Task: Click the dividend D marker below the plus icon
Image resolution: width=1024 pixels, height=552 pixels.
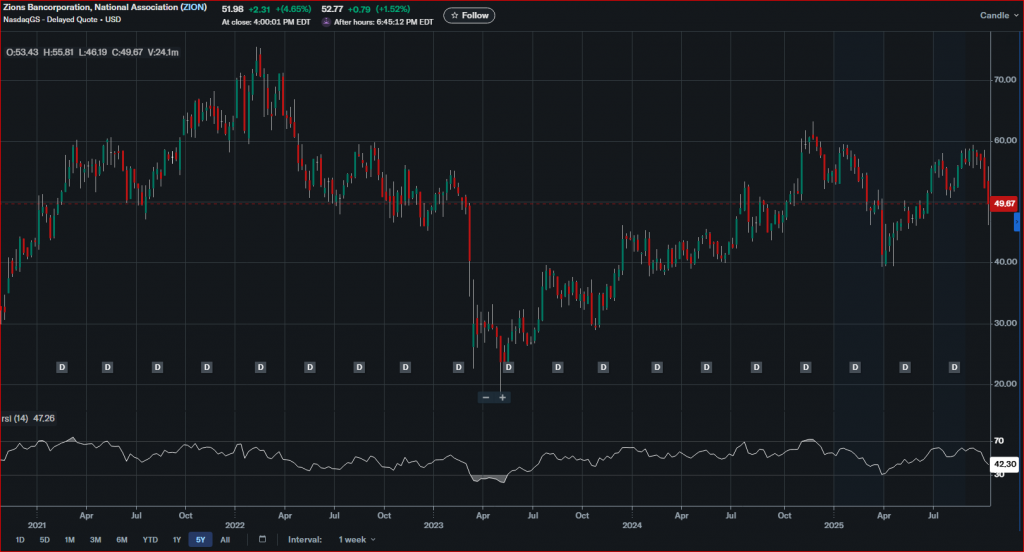Action: [x=508, y=368]
